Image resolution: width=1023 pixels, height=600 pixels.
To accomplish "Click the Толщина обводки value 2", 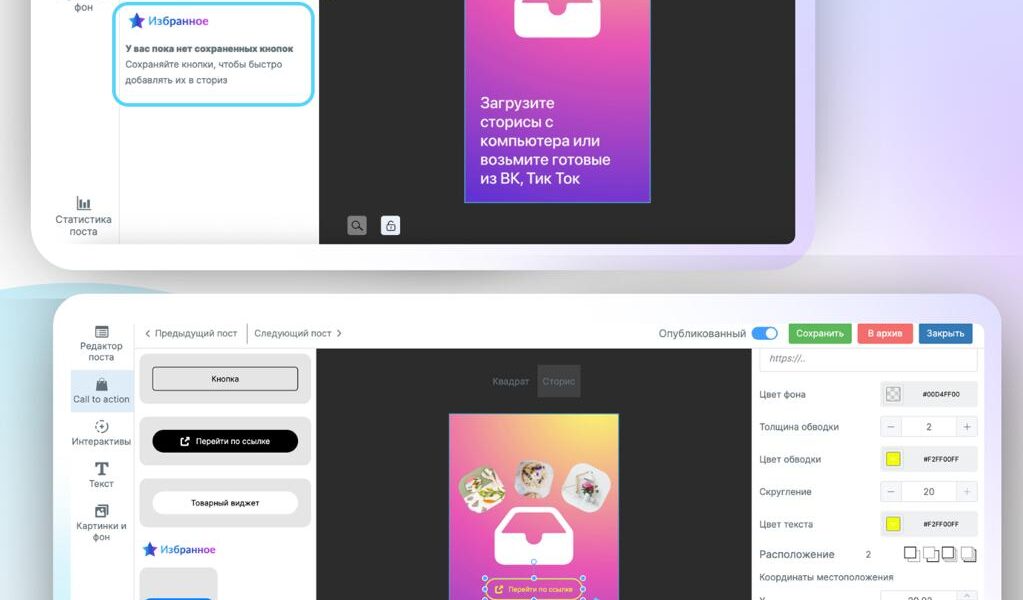I will [x=929, y=427].
